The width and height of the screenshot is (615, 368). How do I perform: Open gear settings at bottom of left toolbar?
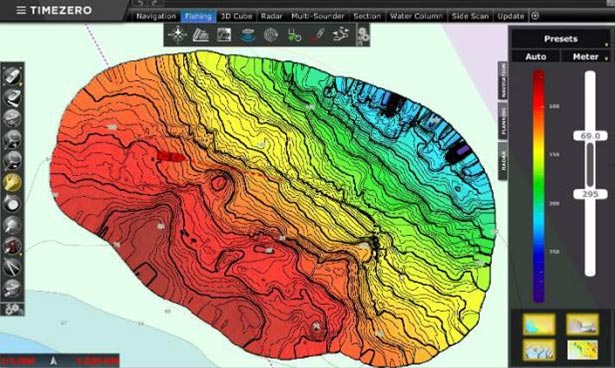coord(13,310)
